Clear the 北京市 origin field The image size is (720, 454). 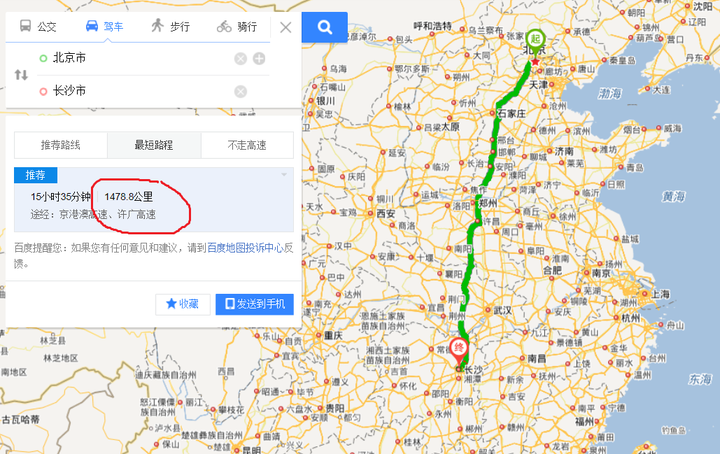pos(241,59)
